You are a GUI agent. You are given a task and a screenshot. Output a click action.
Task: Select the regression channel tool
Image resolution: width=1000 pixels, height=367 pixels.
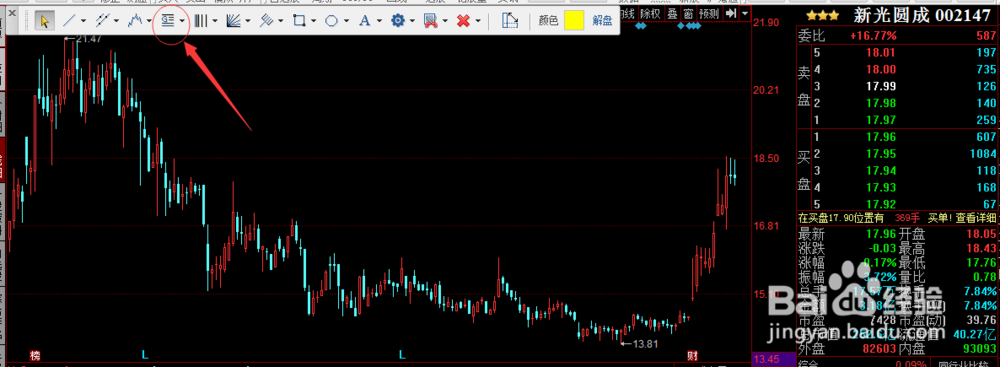[267, 21]
